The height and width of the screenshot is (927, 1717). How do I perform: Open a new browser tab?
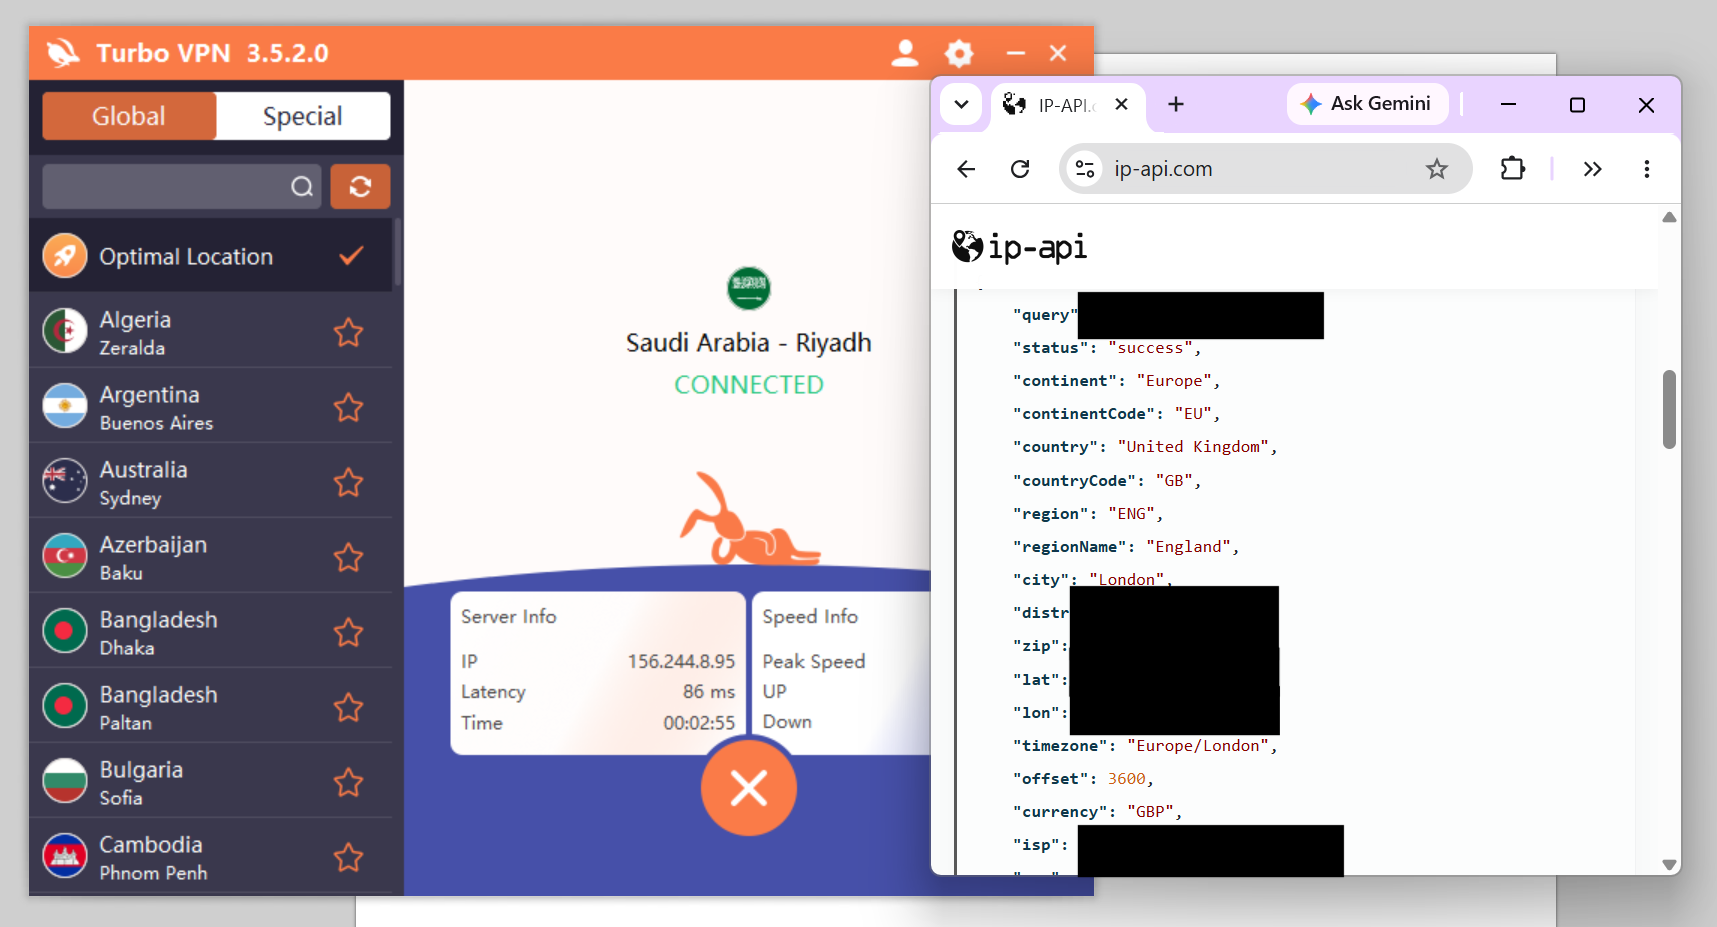pyautogui.click(x=1176, y=104)
